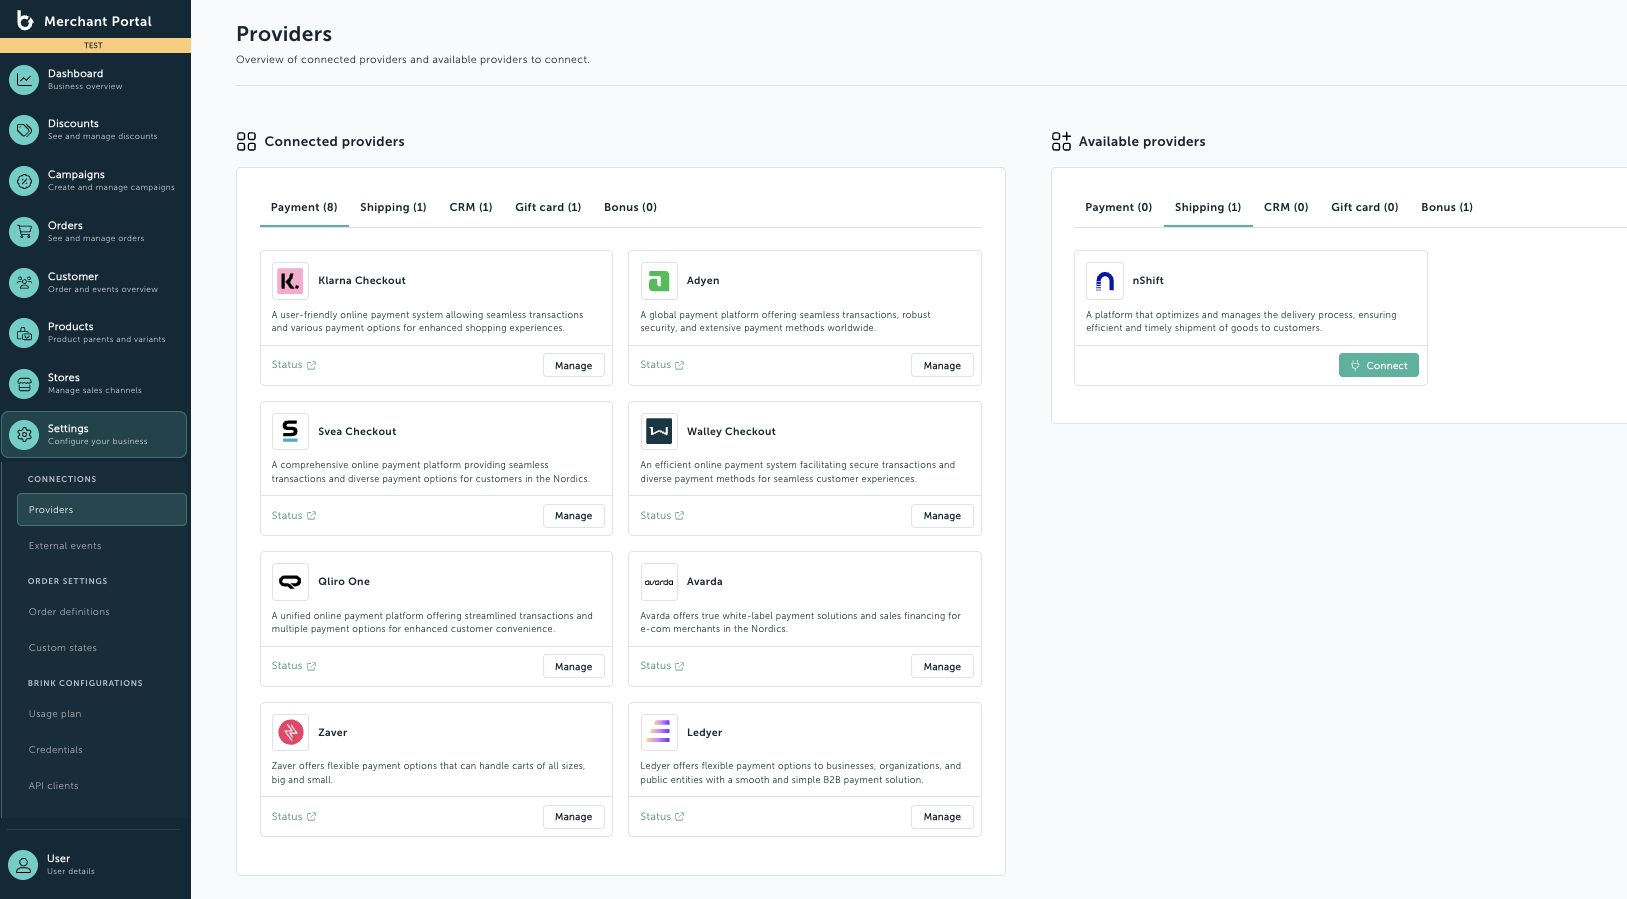The height and width of the screenshot is (899, 1627).
Task: Open Ledyer Status link
Action: (x=662, y=817)
